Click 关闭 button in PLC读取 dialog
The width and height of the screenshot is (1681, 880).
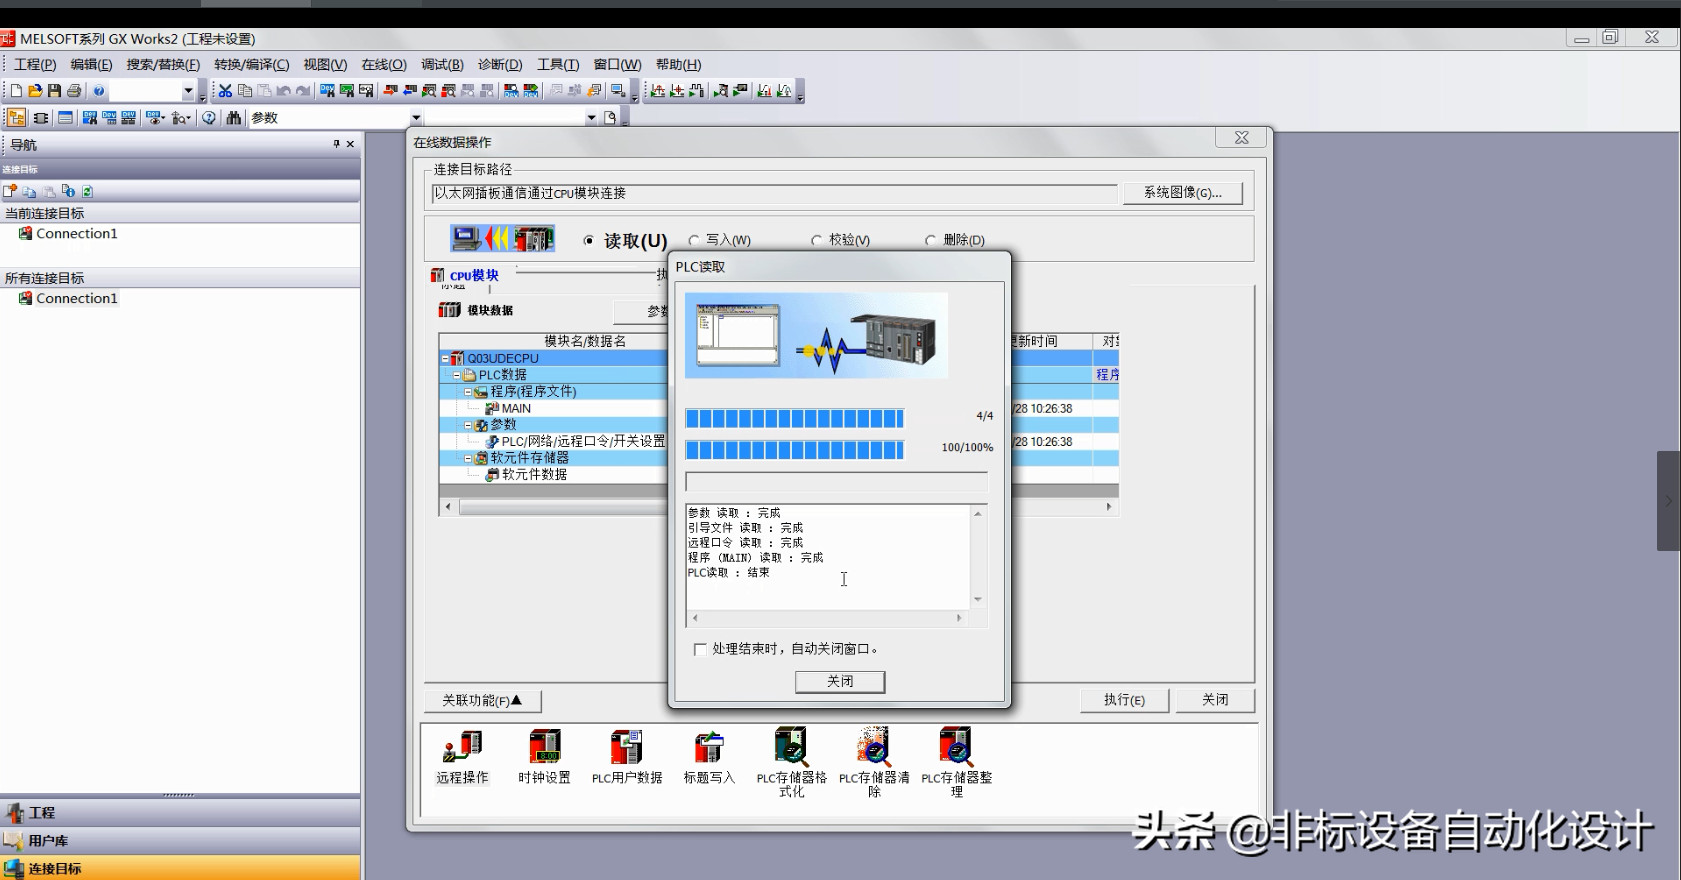pyautogui.click(x=840, y=681)
